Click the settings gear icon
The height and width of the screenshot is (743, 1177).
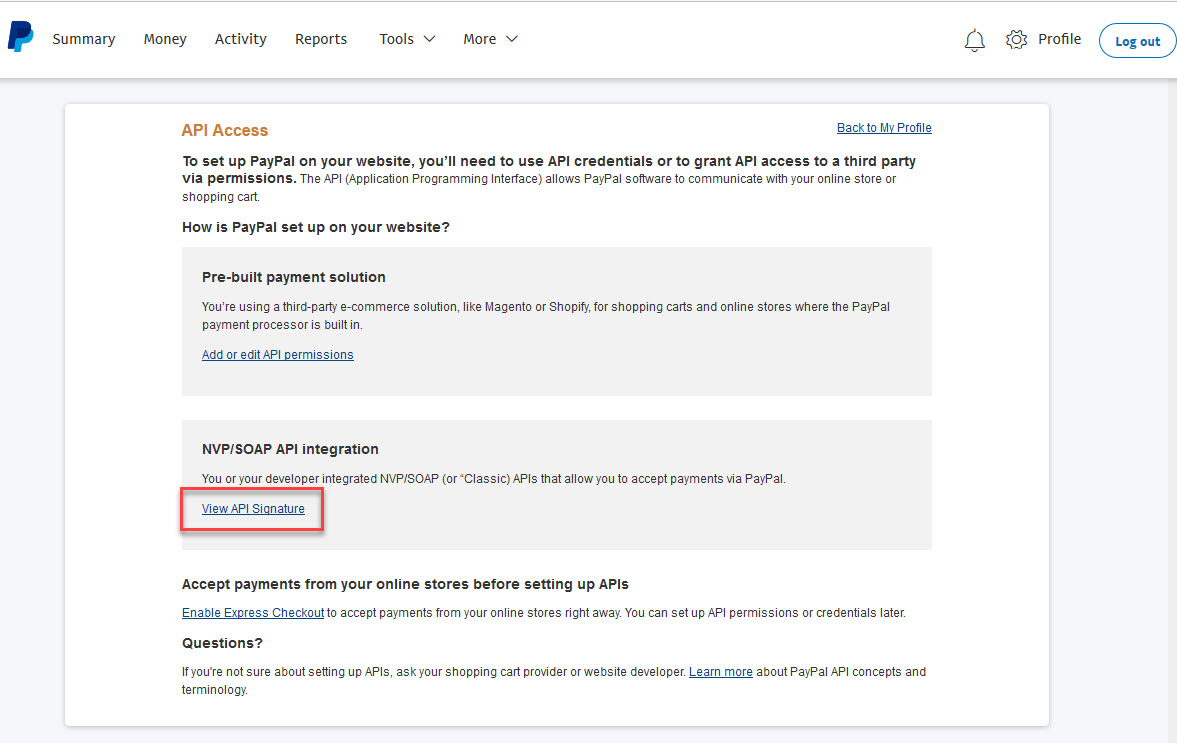(1016, 39)
